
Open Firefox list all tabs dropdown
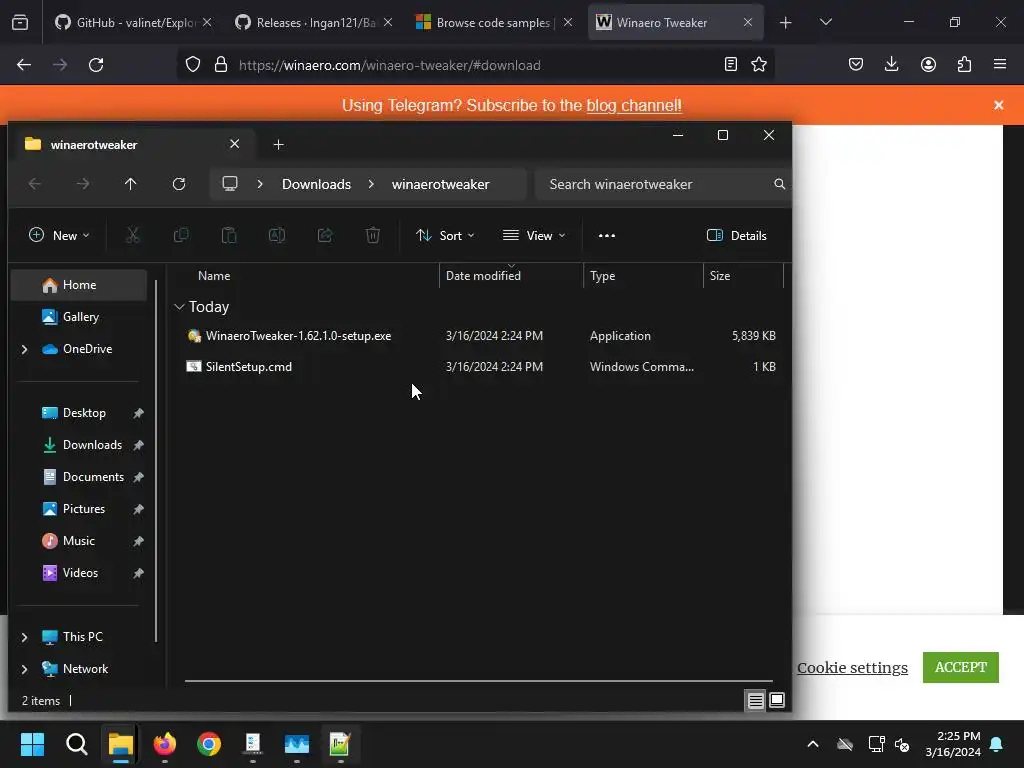pos(825,22)
